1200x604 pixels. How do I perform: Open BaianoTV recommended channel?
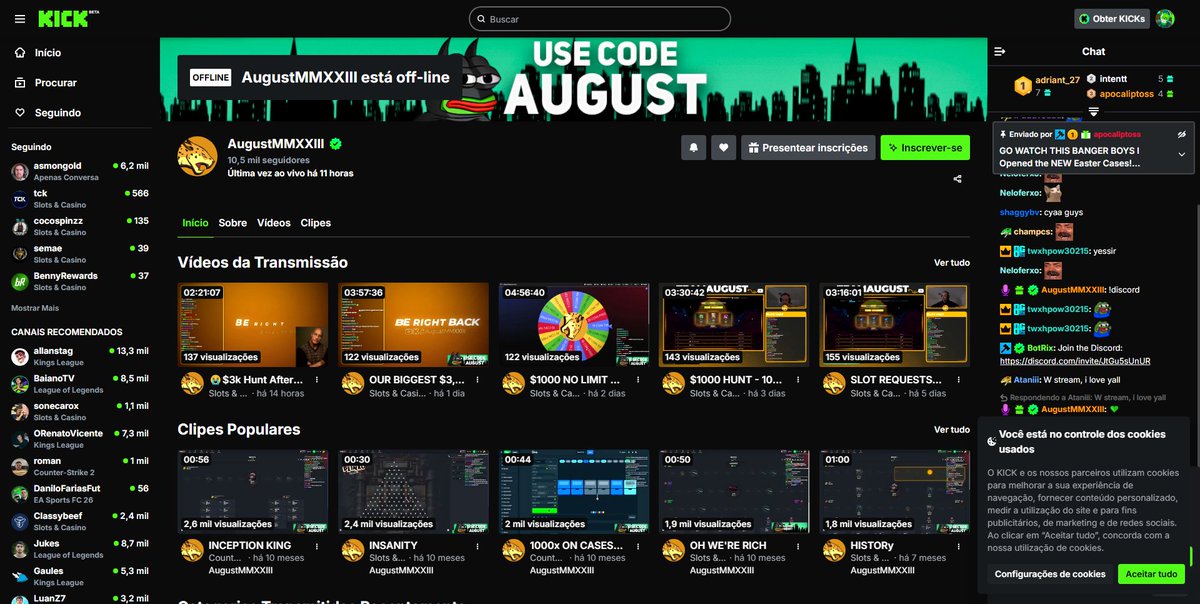(80, 384)
